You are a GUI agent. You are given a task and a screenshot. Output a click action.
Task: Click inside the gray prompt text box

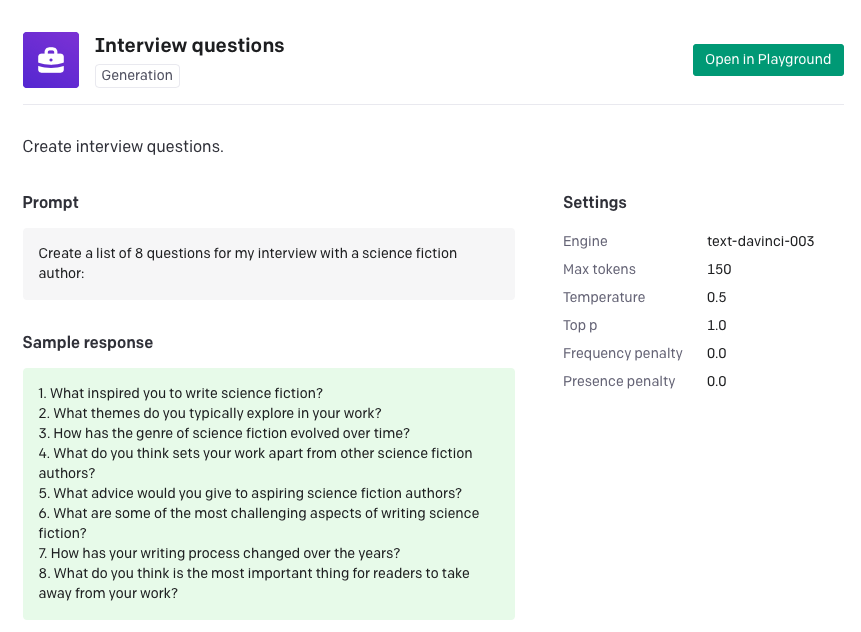[x=268, y=263]
